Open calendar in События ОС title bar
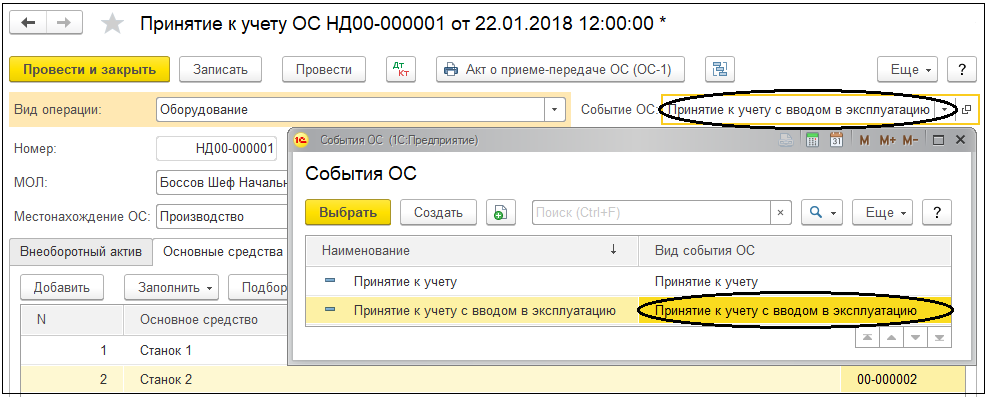The image size is (987, 397). pos(836,140)
